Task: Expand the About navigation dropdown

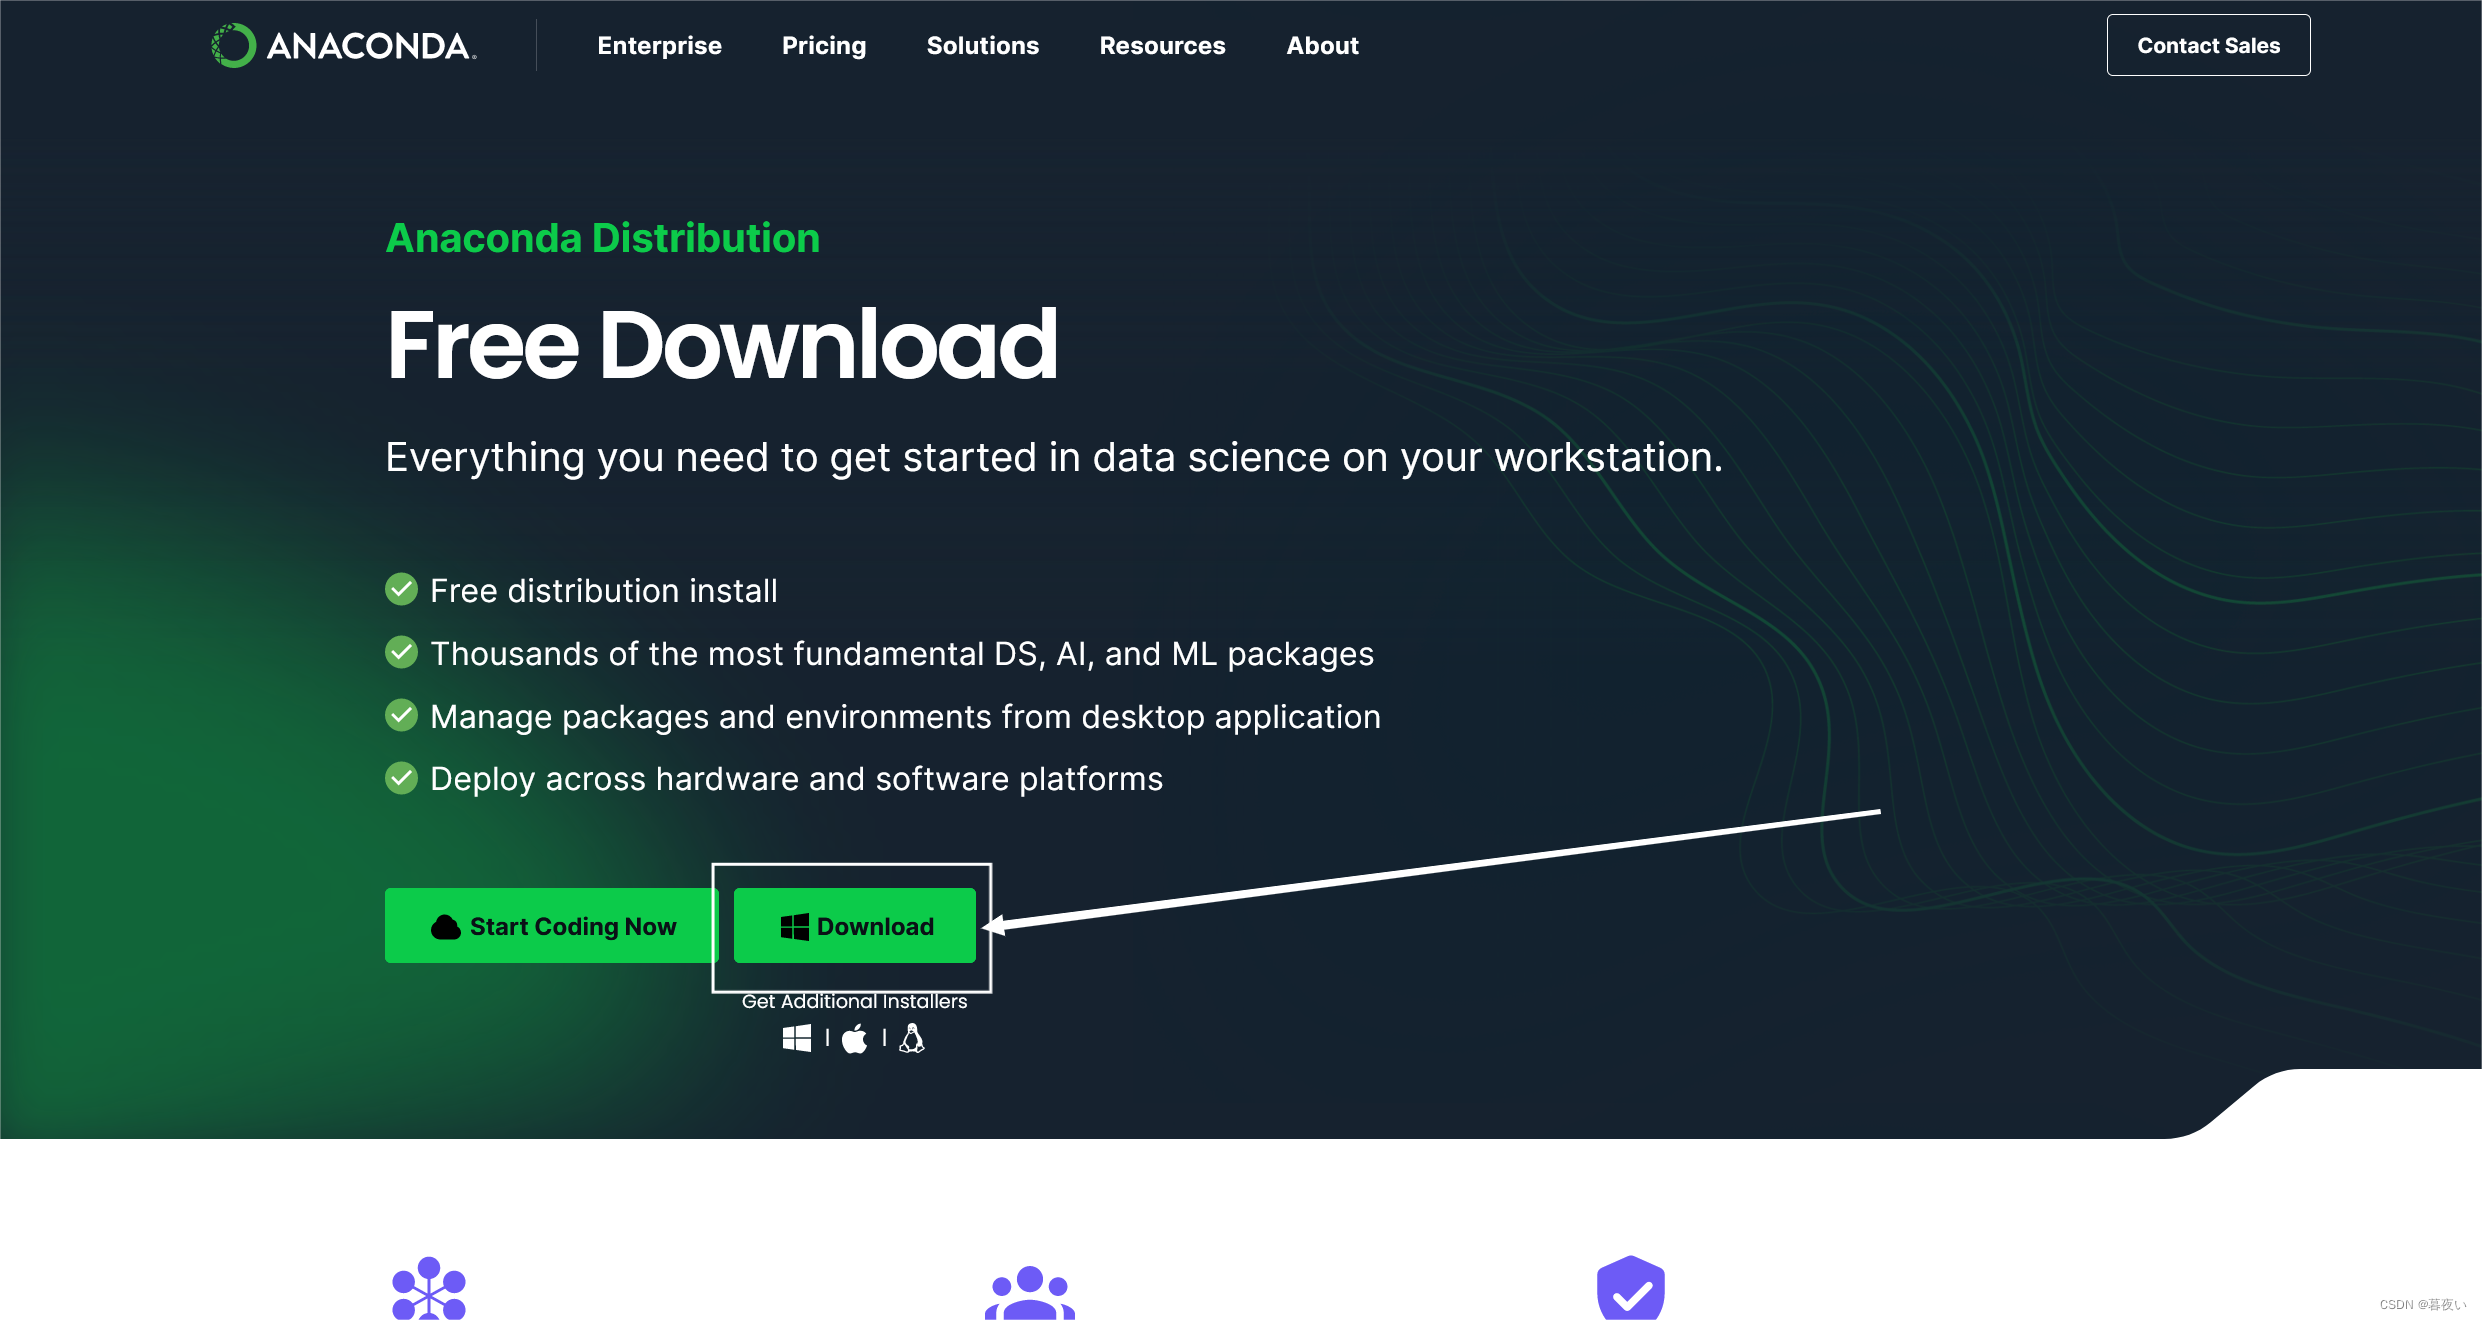Action: click(x=1321, y=44)
